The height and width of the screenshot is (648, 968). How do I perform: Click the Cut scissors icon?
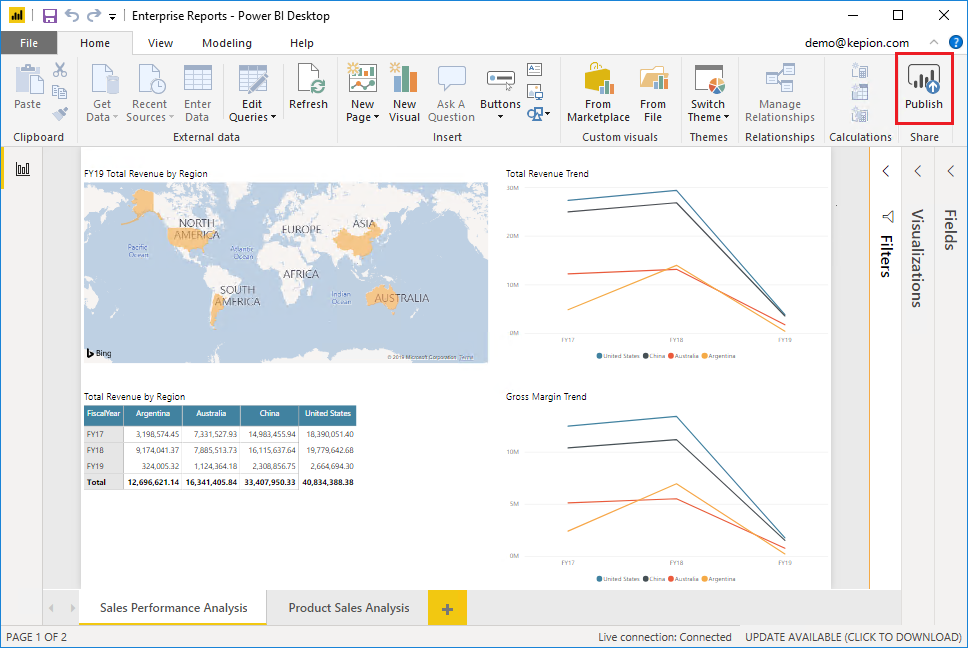[60, 70]
